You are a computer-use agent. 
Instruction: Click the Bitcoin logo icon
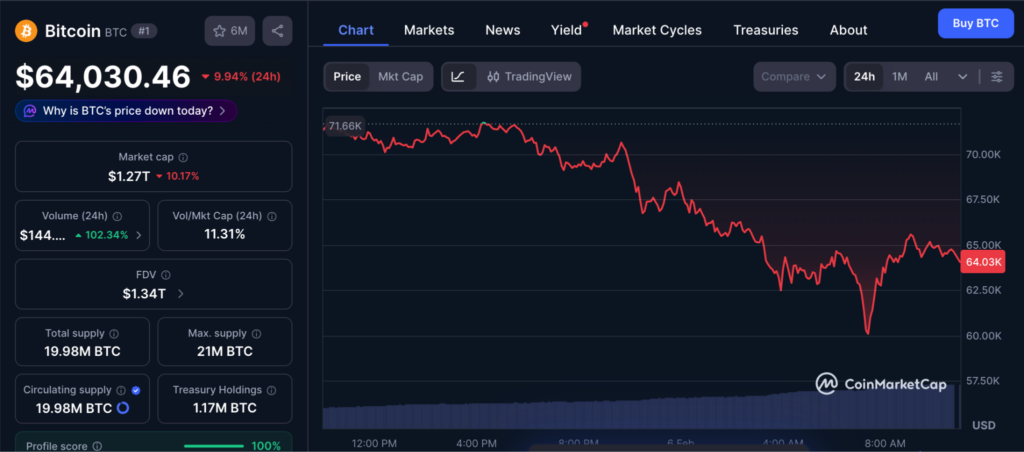click(26, 31)
